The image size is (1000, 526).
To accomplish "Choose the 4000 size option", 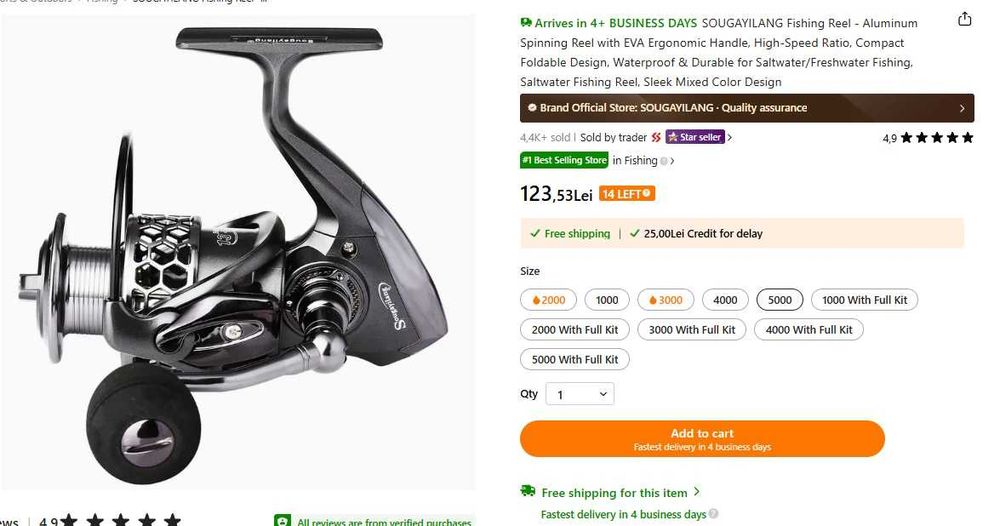I will click(x=725, y=300).
